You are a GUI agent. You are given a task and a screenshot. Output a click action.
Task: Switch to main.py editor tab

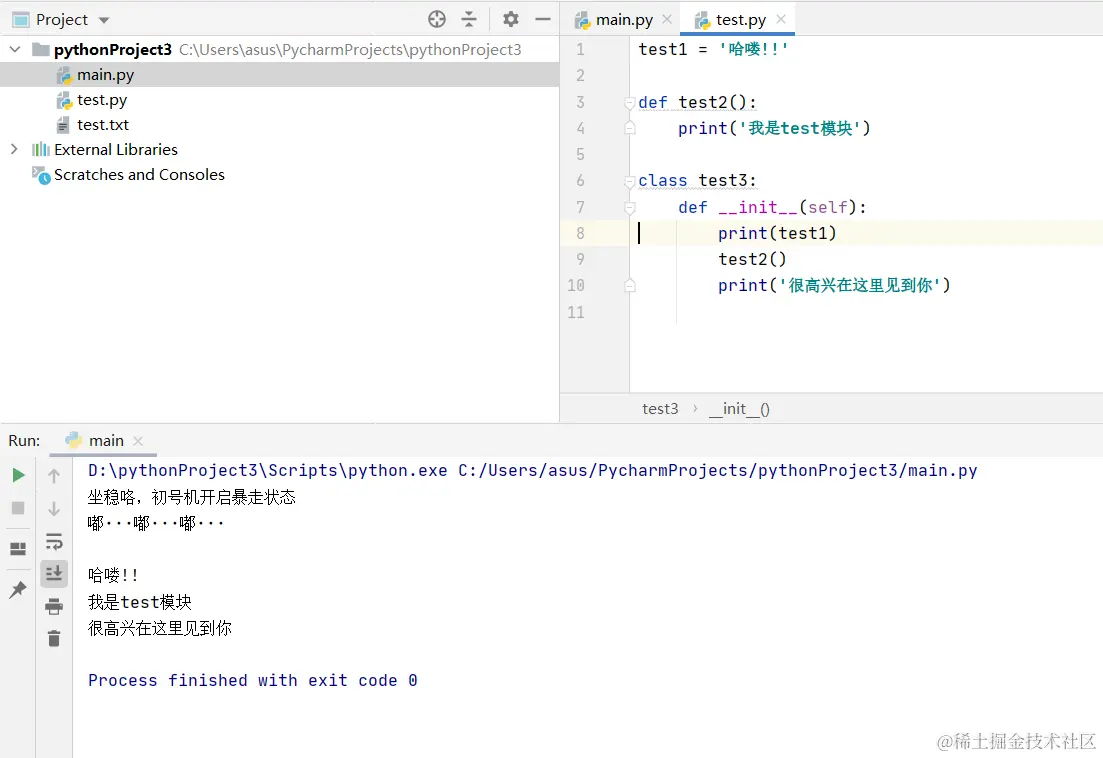tap(624, 20)
